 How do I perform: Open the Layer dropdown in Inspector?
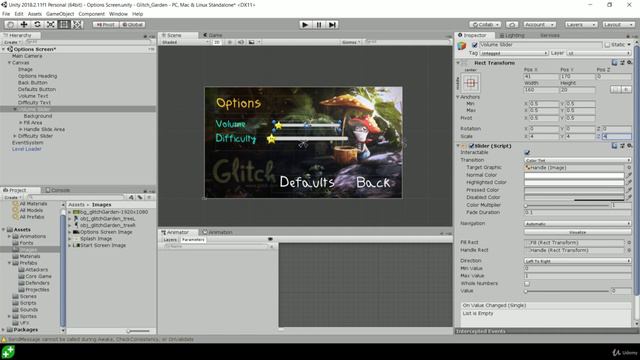coord(599,53)
